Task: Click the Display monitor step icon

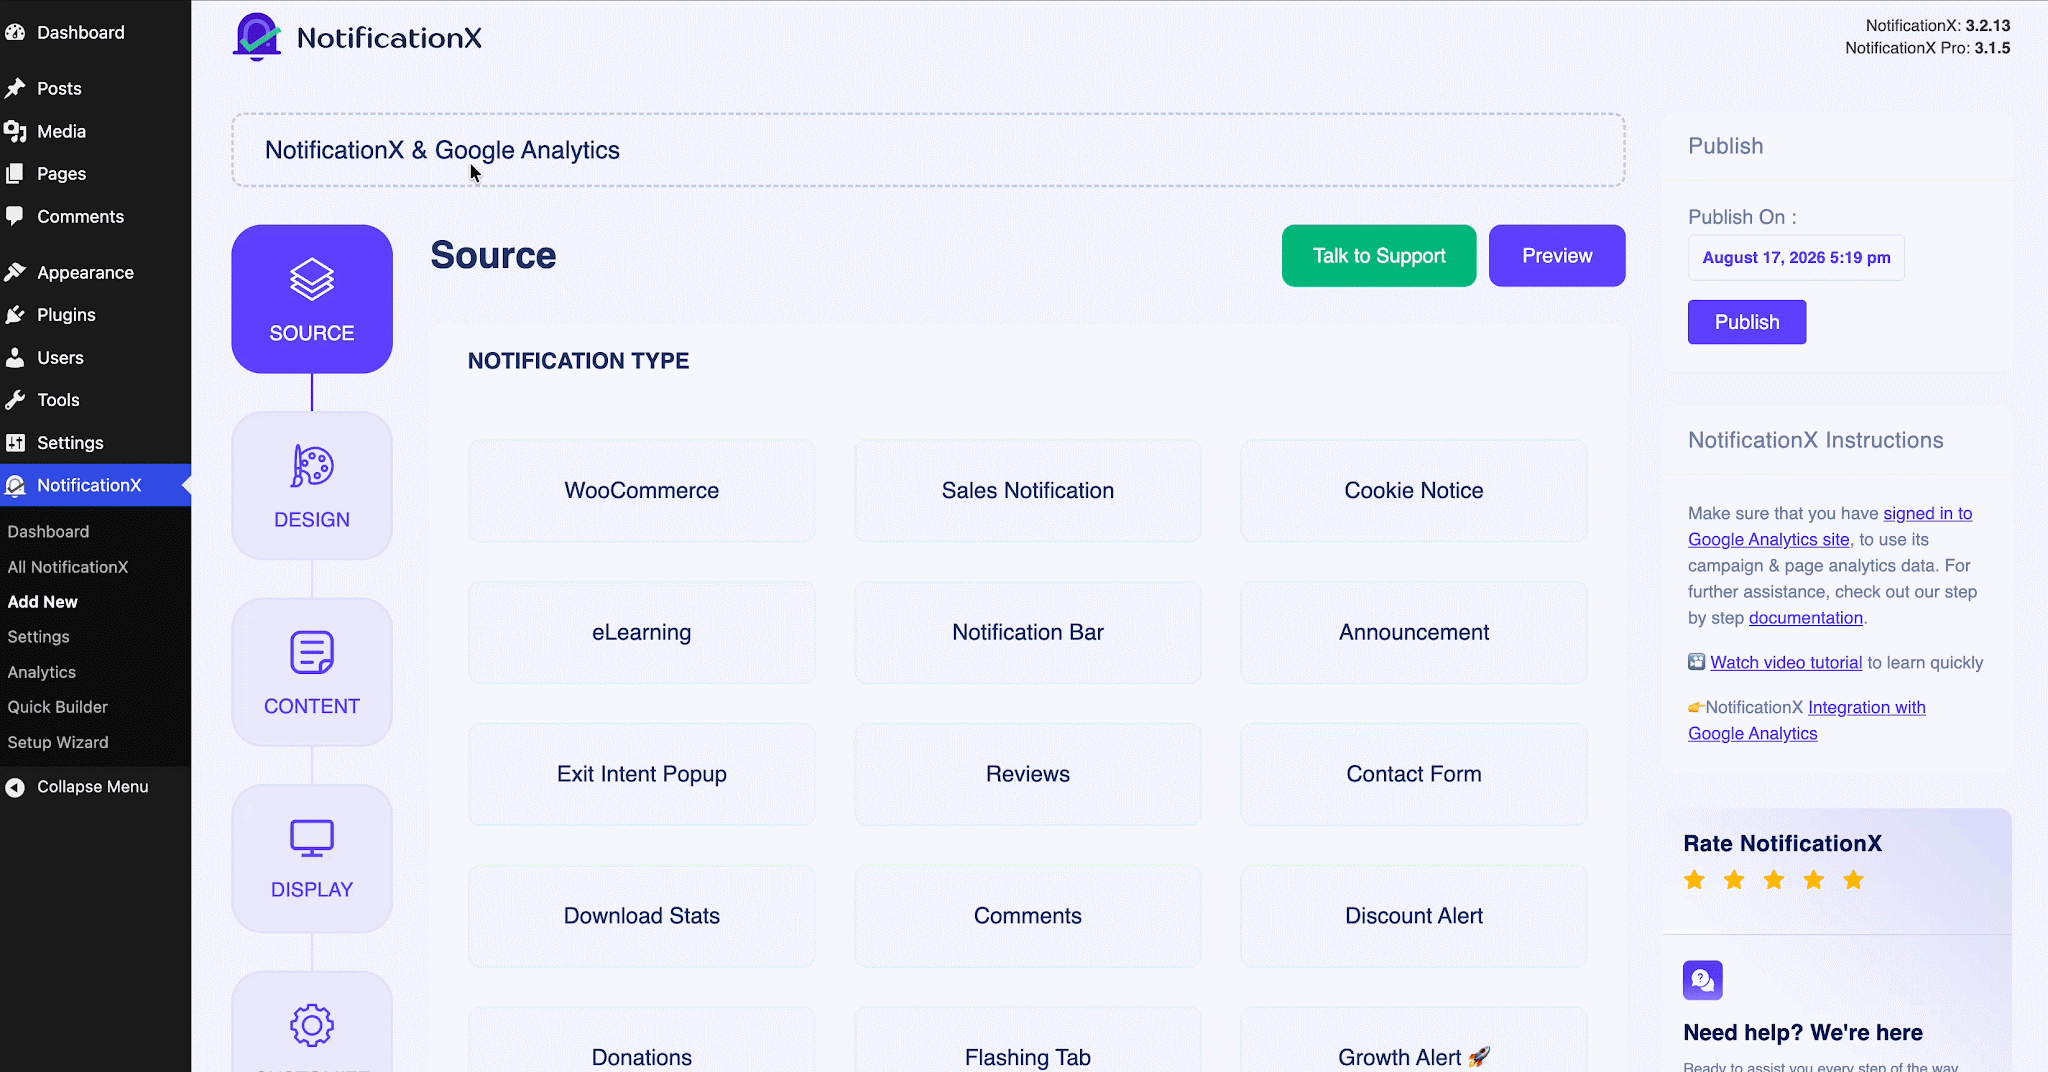Action: coord(312,838)
